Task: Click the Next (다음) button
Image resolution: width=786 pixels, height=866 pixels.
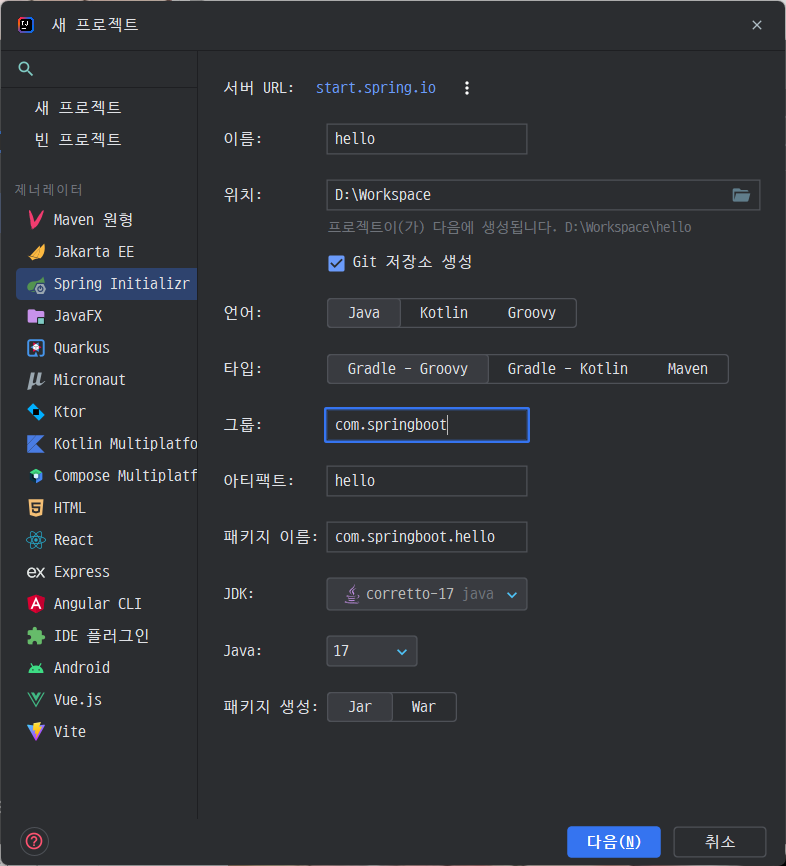Action: 614,842
